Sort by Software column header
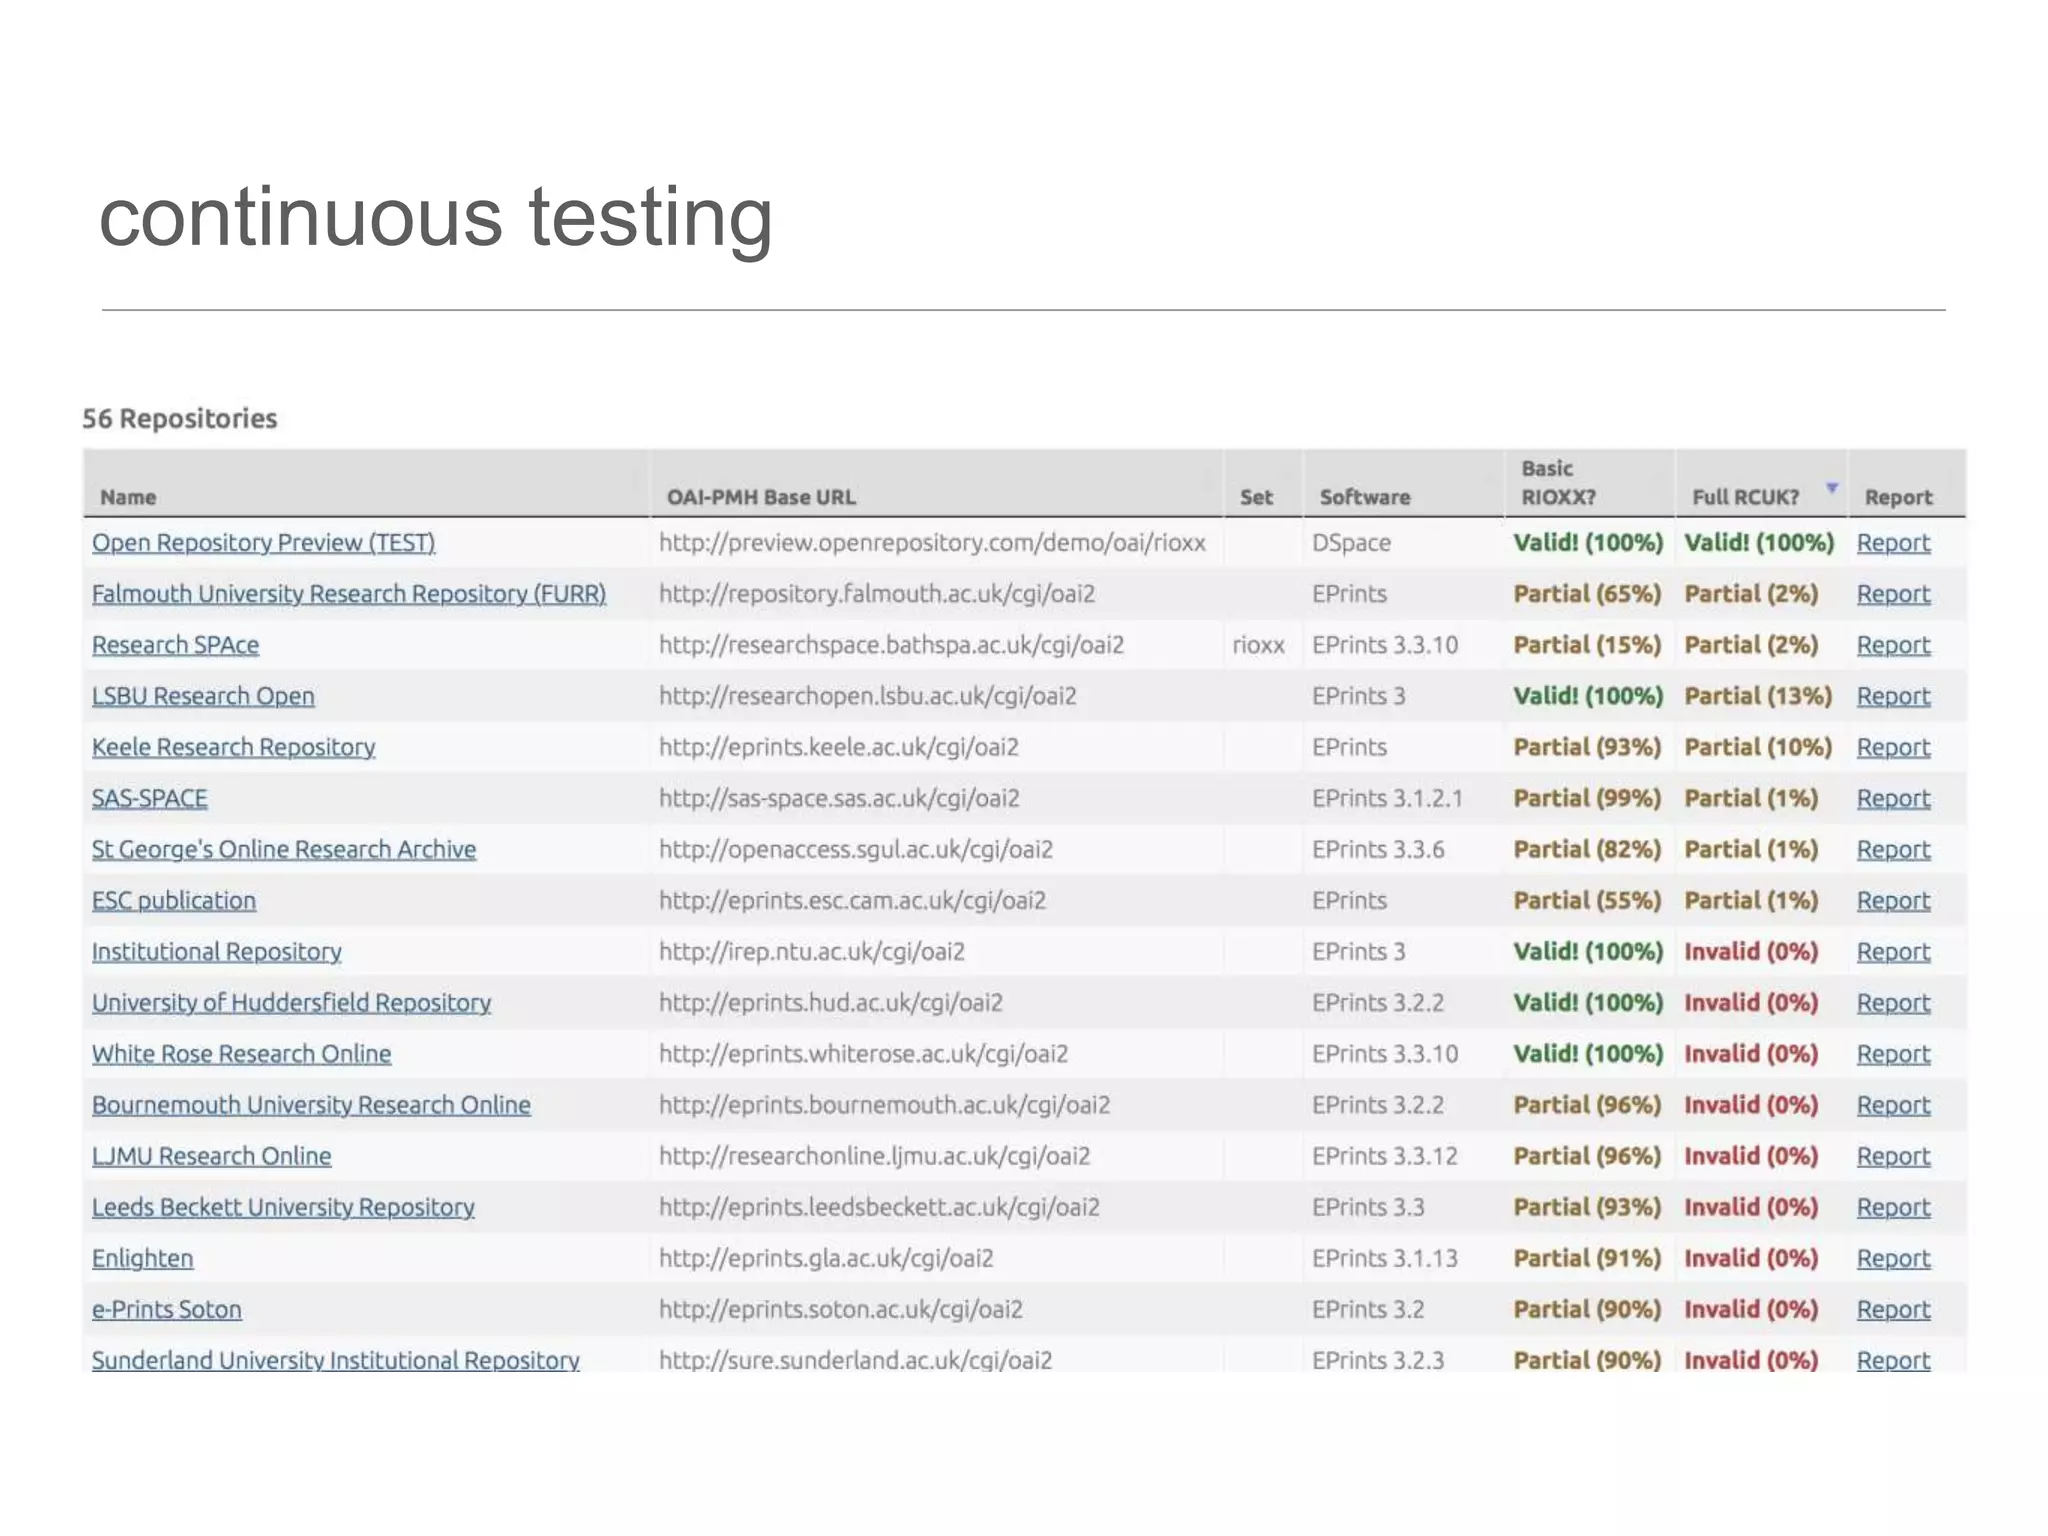Screen dimensions: 2048x1536 (x=1365, y=497)
